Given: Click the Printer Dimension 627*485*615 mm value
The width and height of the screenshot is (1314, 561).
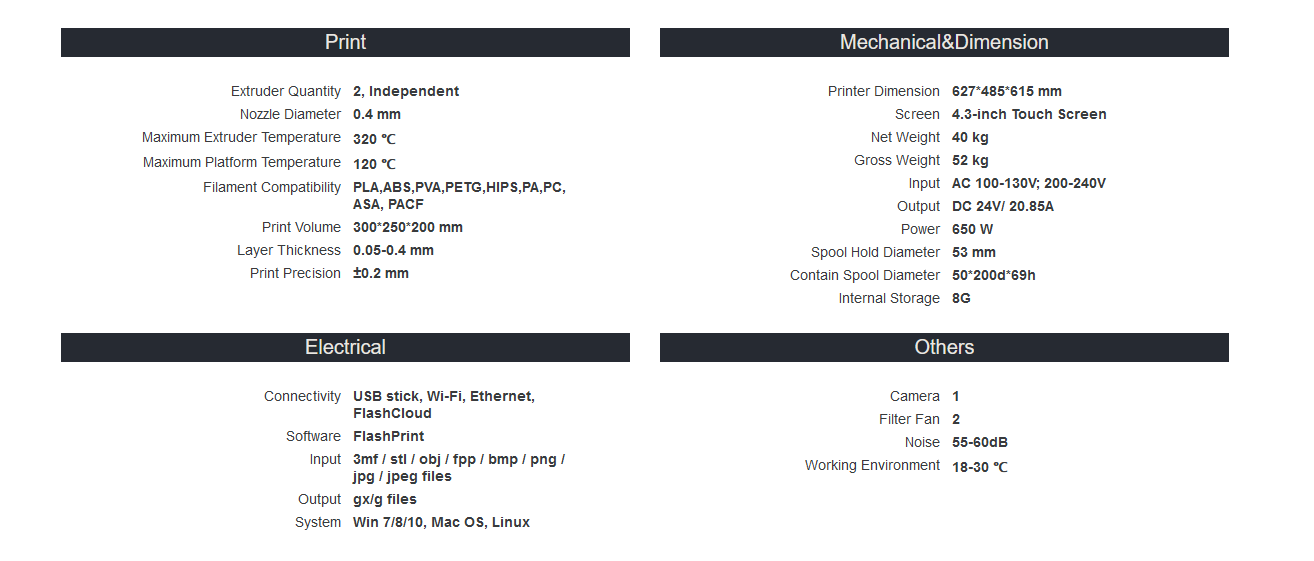Looking at the screenshot, I should coord(1007,91).
